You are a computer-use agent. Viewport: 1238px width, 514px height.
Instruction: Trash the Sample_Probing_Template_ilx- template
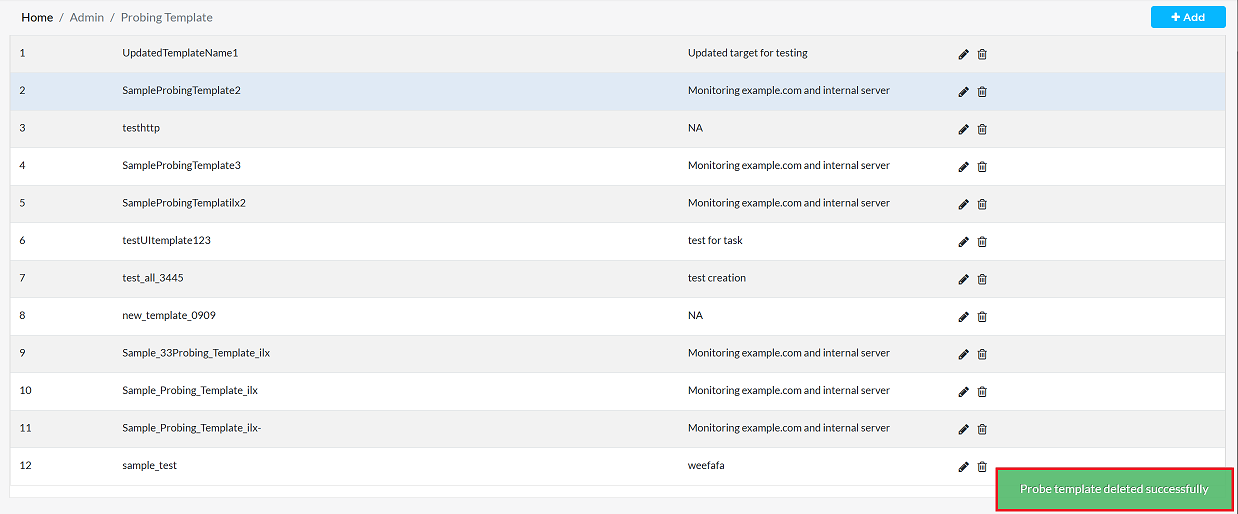pos(982,429)
